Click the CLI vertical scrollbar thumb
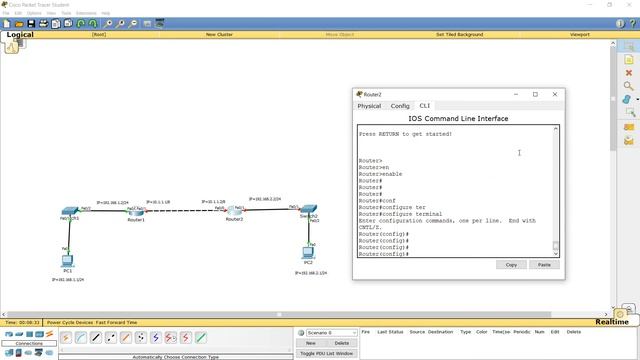This screenshot has width=640, height=360. [x=556, y=245]
